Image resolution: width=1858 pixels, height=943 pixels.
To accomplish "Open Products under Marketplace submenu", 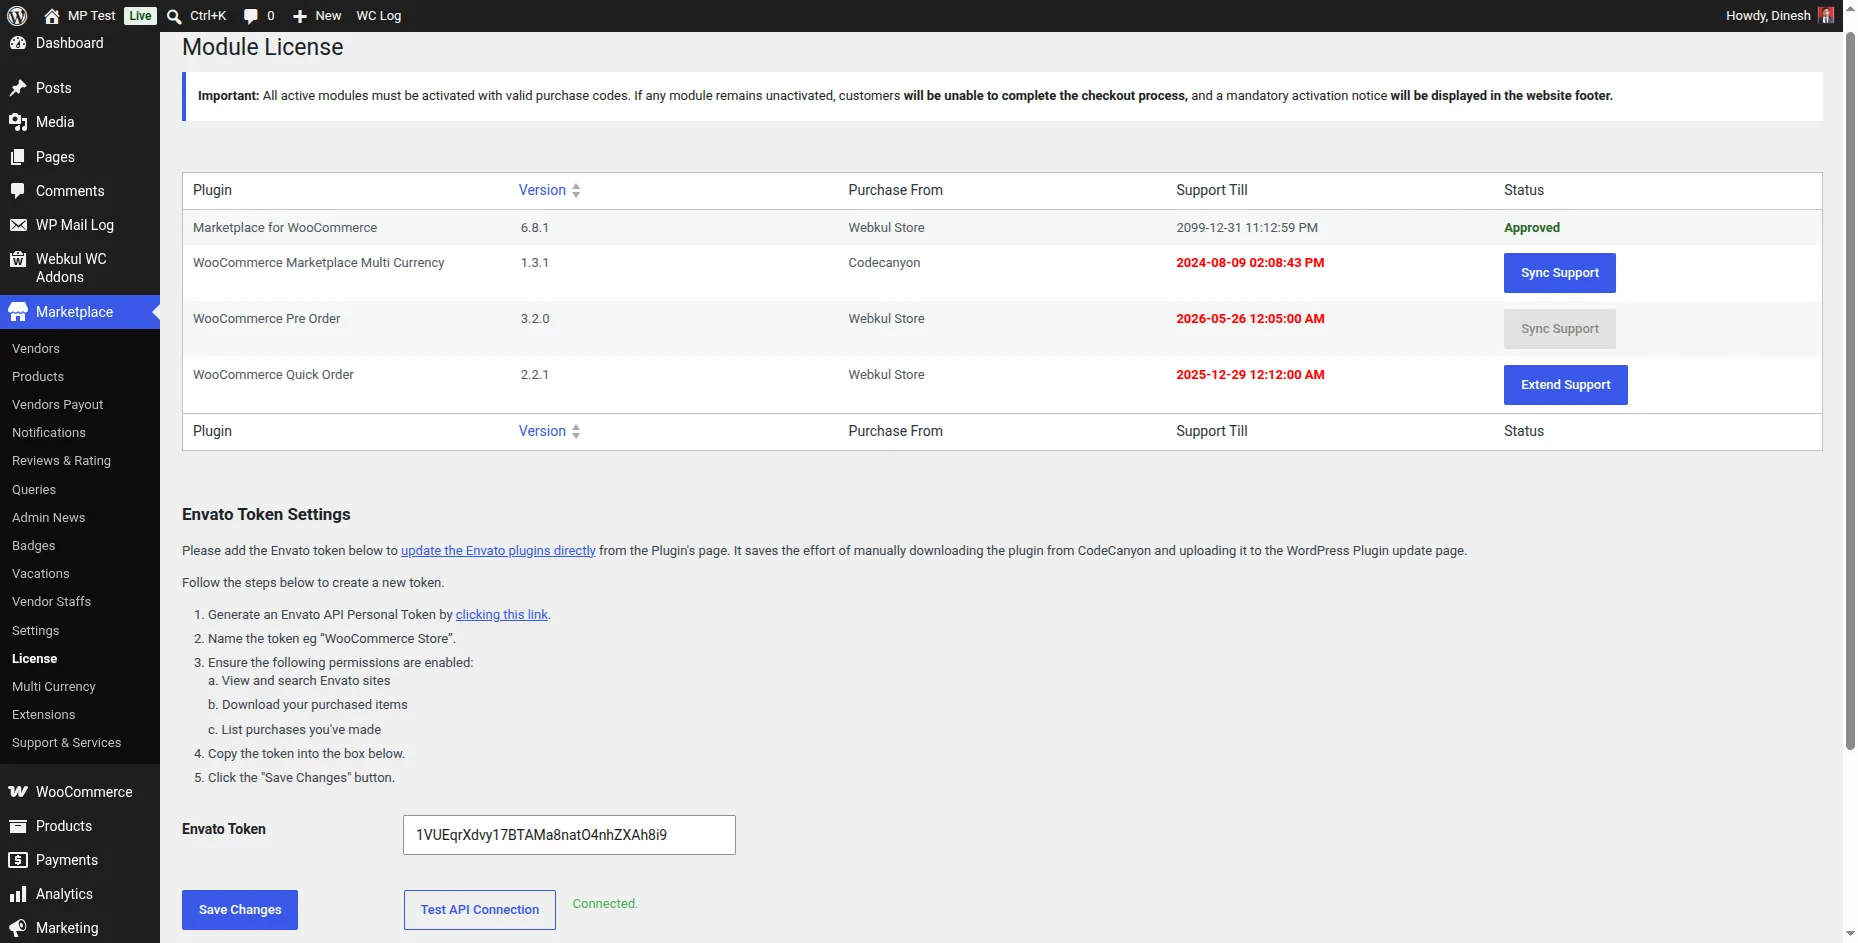I will coord(38,376).
